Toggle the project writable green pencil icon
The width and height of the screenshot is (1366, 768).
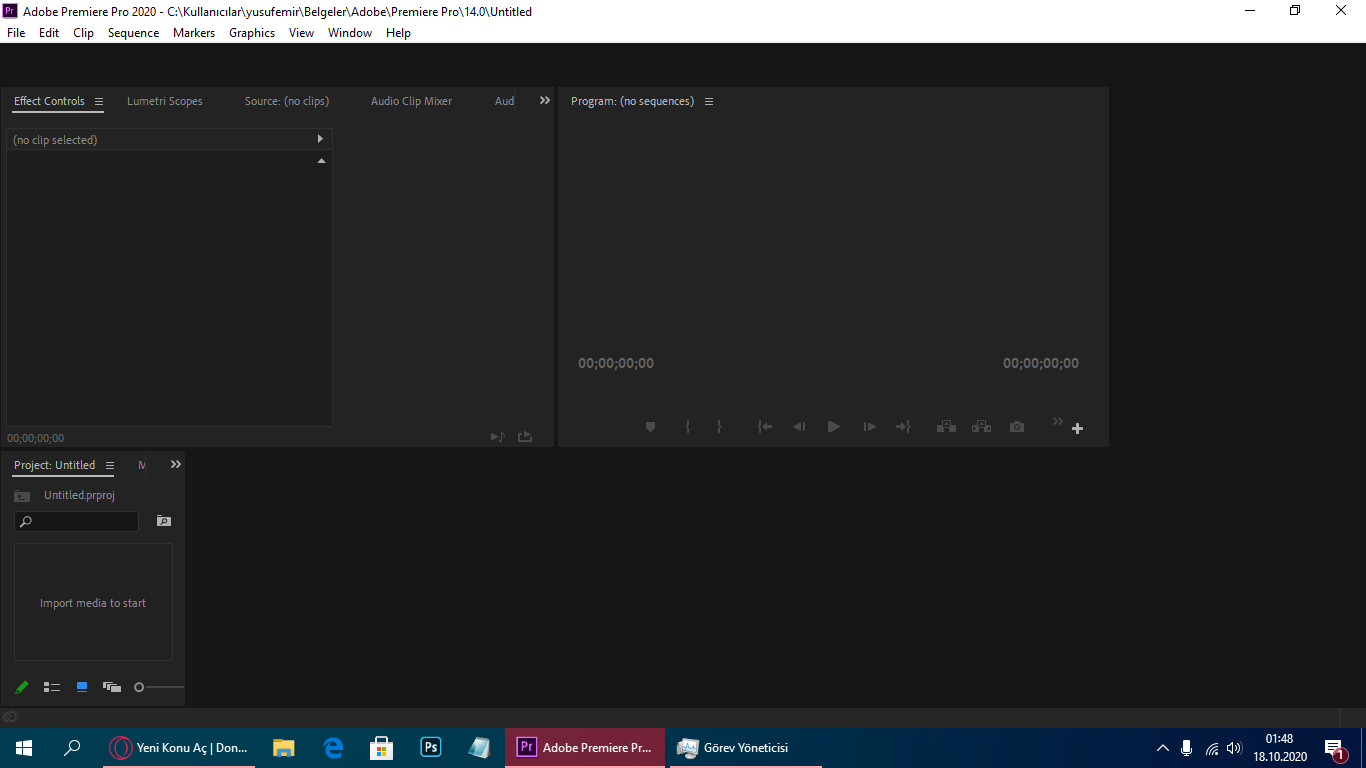pos(21,687)
